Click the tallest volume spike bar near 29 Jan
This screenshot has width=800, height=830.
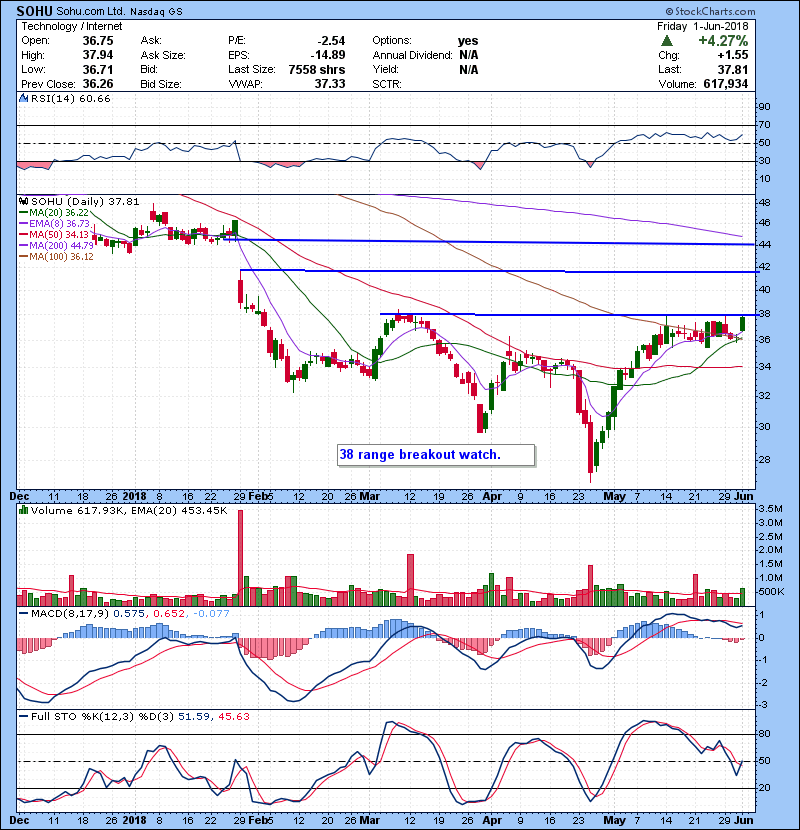(x=240, y=557)
